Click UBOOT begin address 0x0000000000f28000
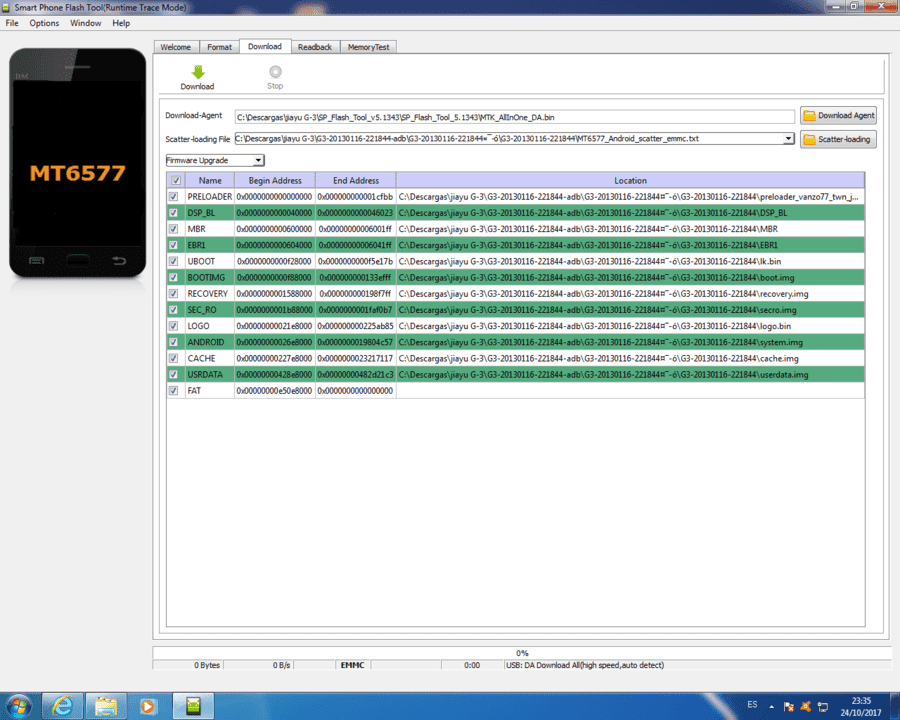900x720 pixels. [275, 261]
